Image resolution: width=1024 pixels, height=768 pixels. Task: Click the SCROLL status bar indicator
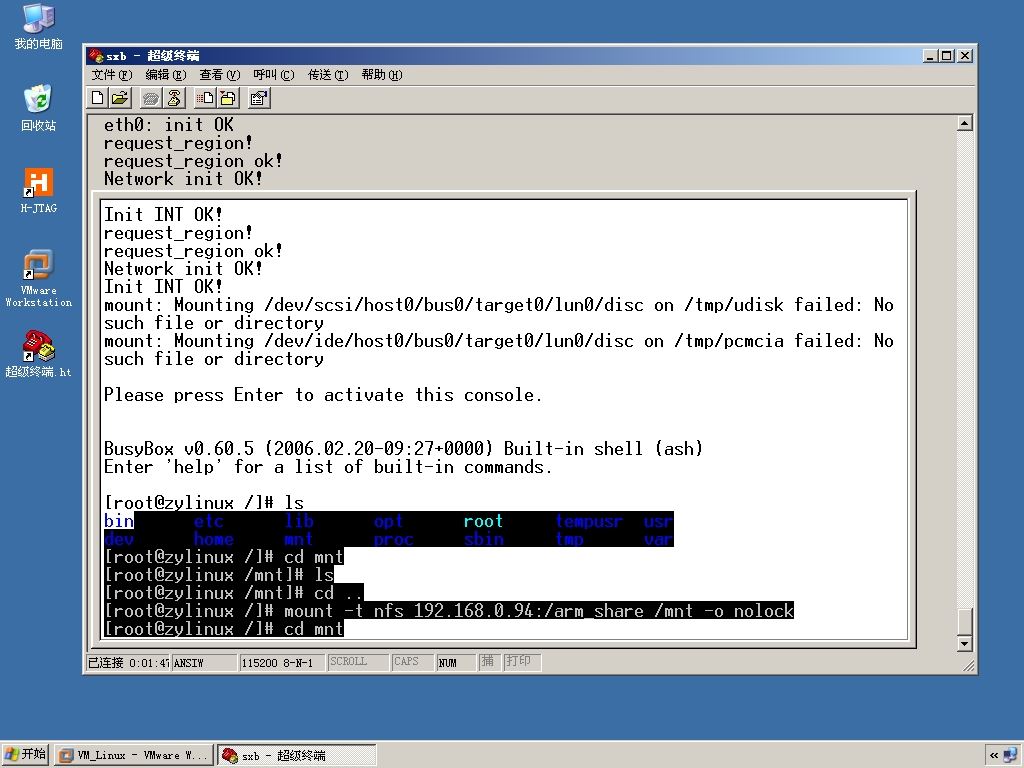tap(358, 662)
